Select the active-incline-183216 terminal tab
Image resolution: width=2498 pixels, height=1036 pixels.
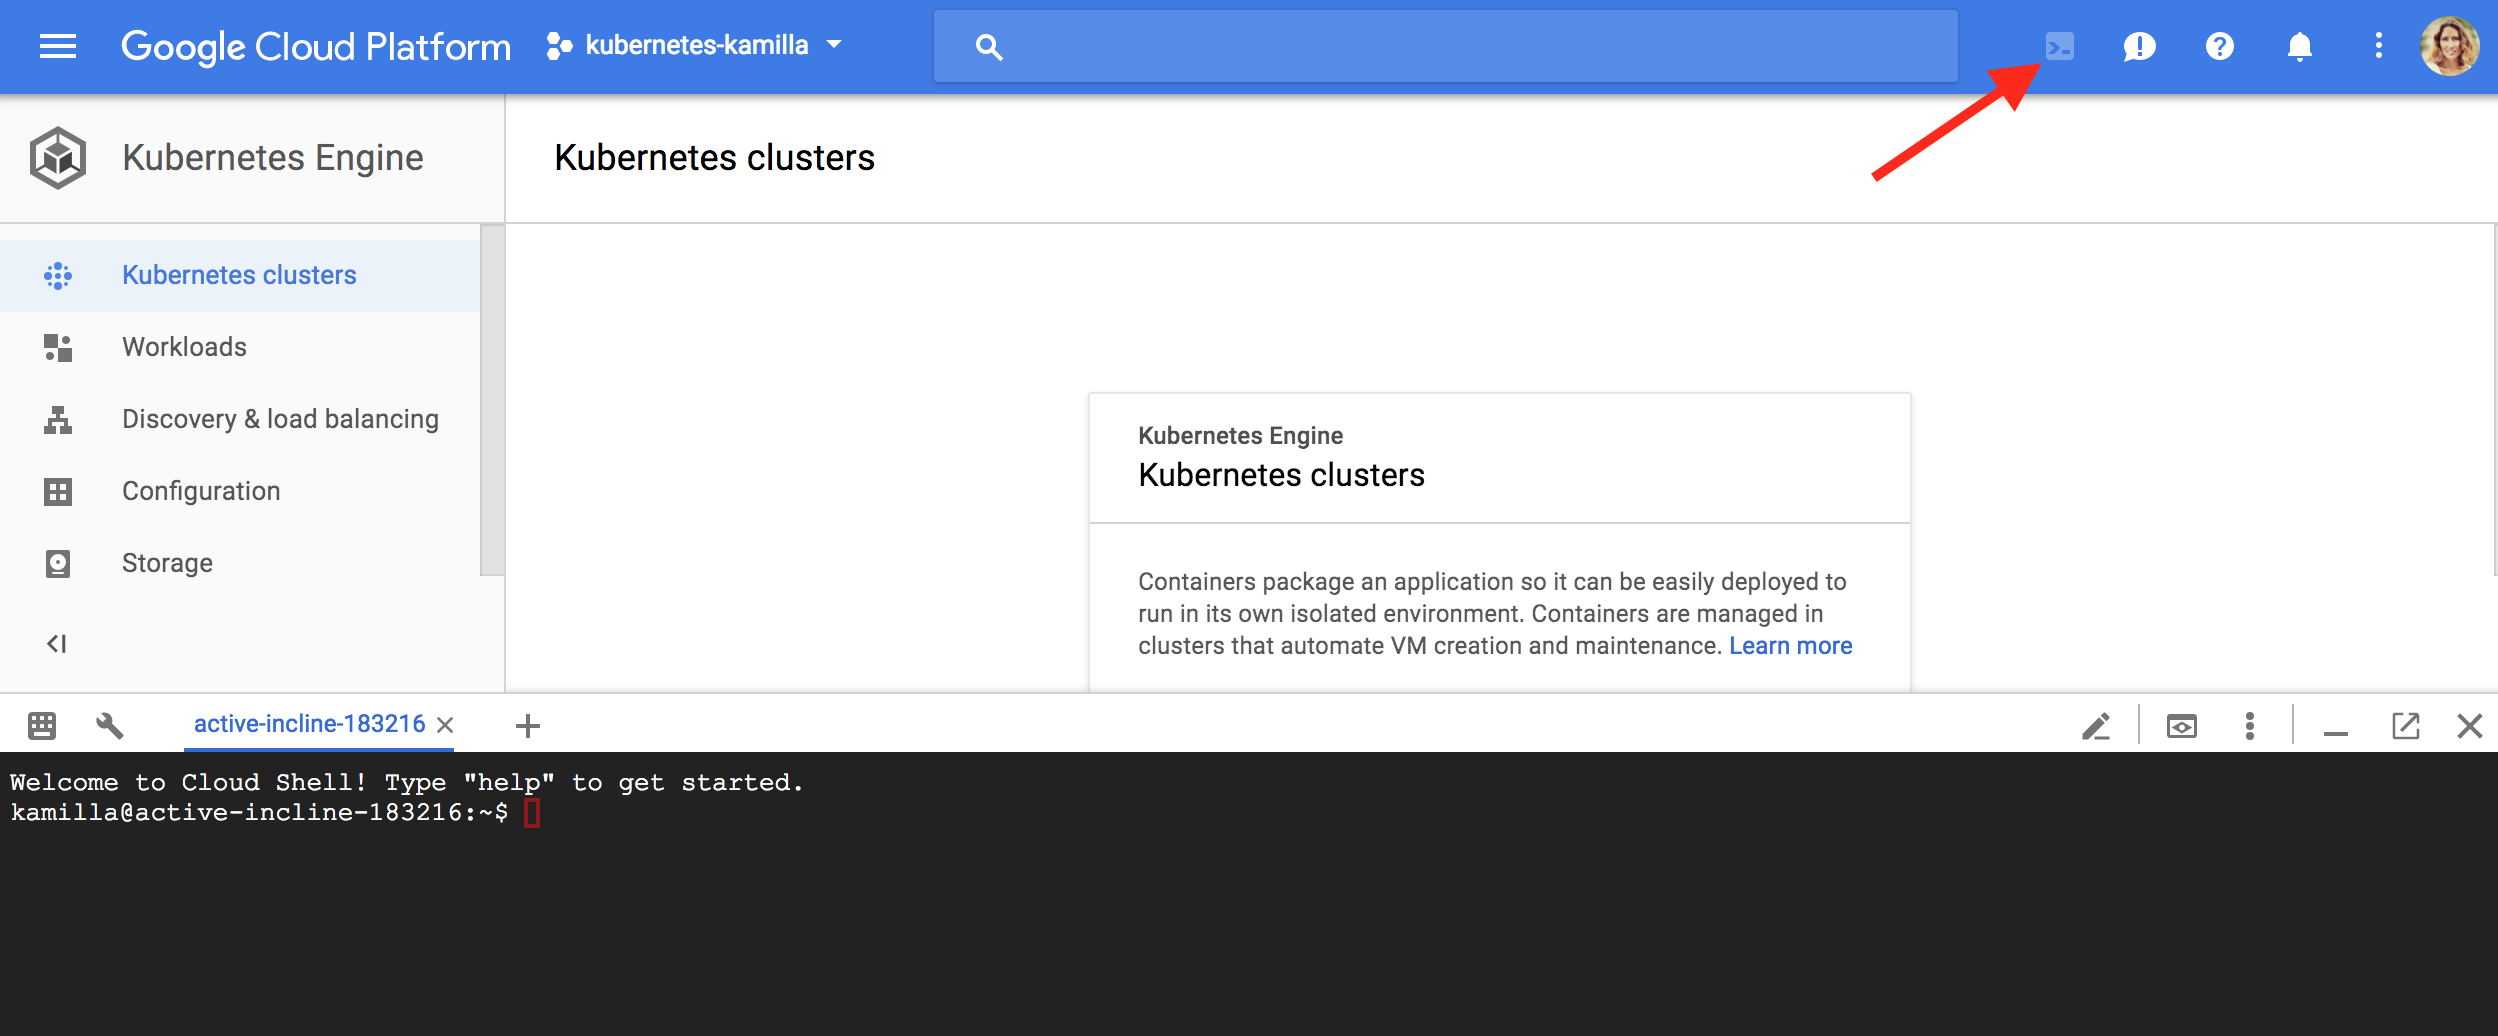[x=308, y=724]
